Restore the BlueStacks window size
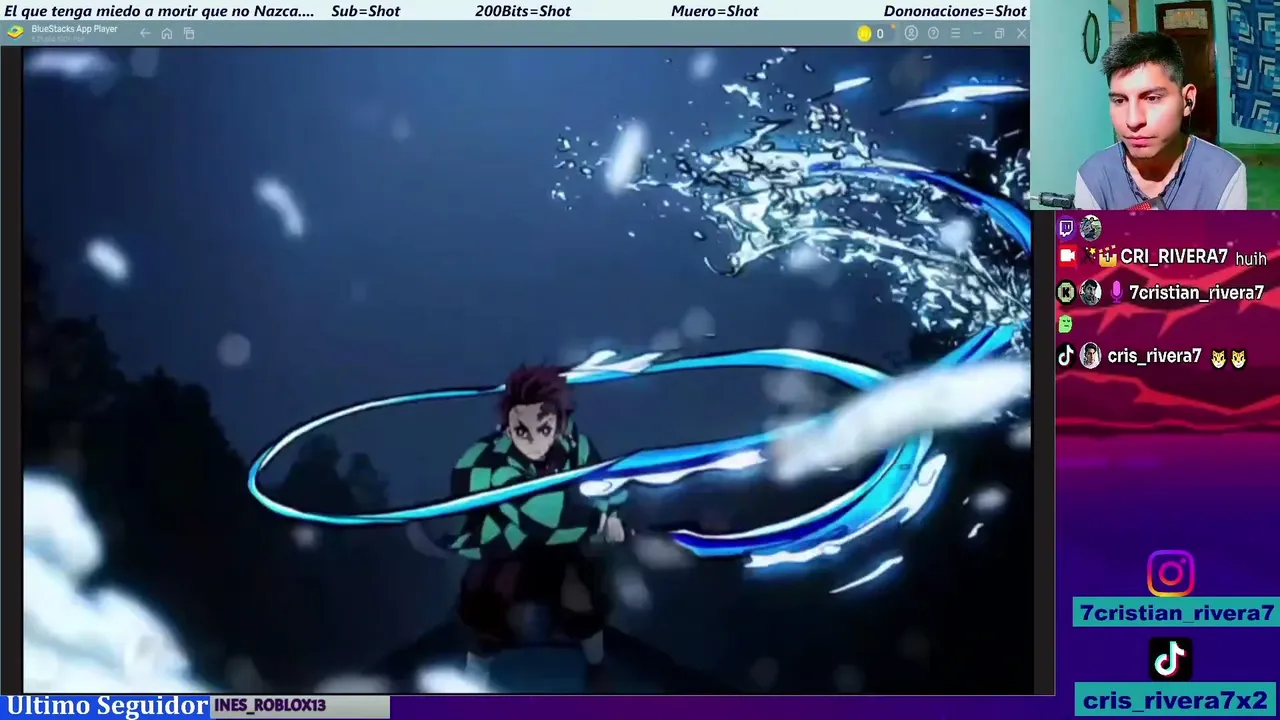Viewport: 1280px width, 720px height. click(x=999, y=33)
